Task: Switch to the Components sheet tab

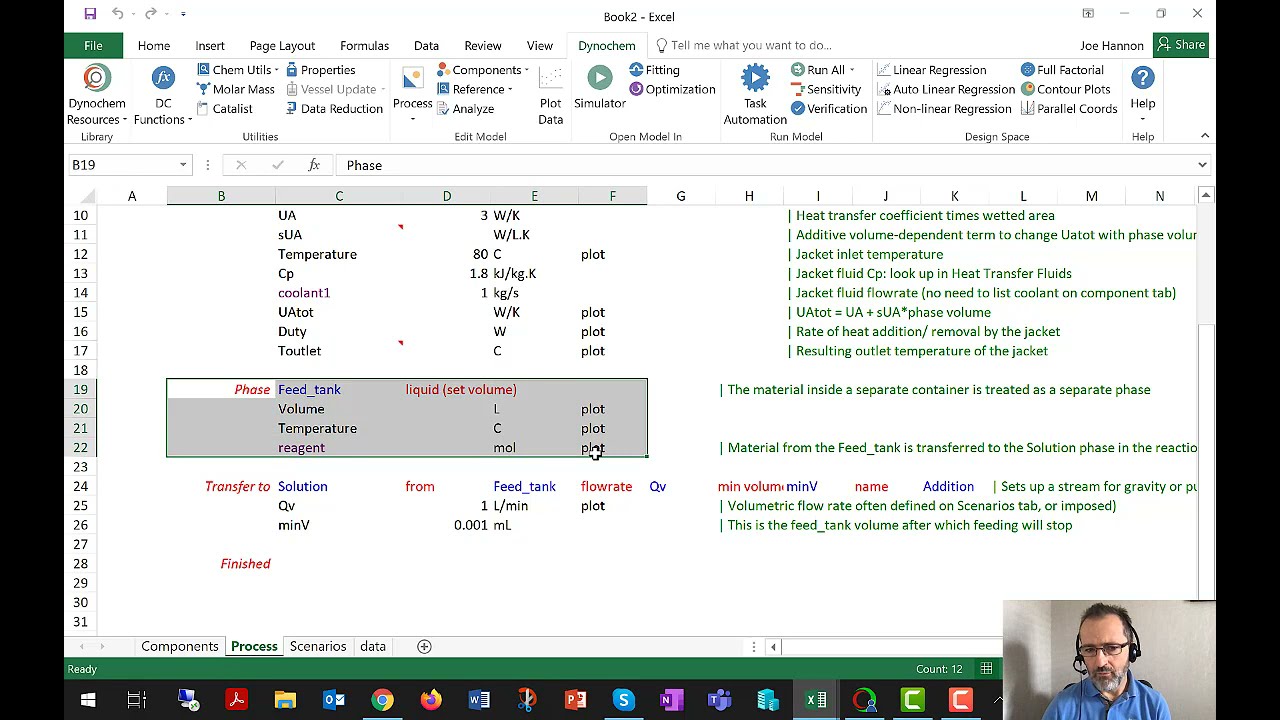Action: coord(180,647)
